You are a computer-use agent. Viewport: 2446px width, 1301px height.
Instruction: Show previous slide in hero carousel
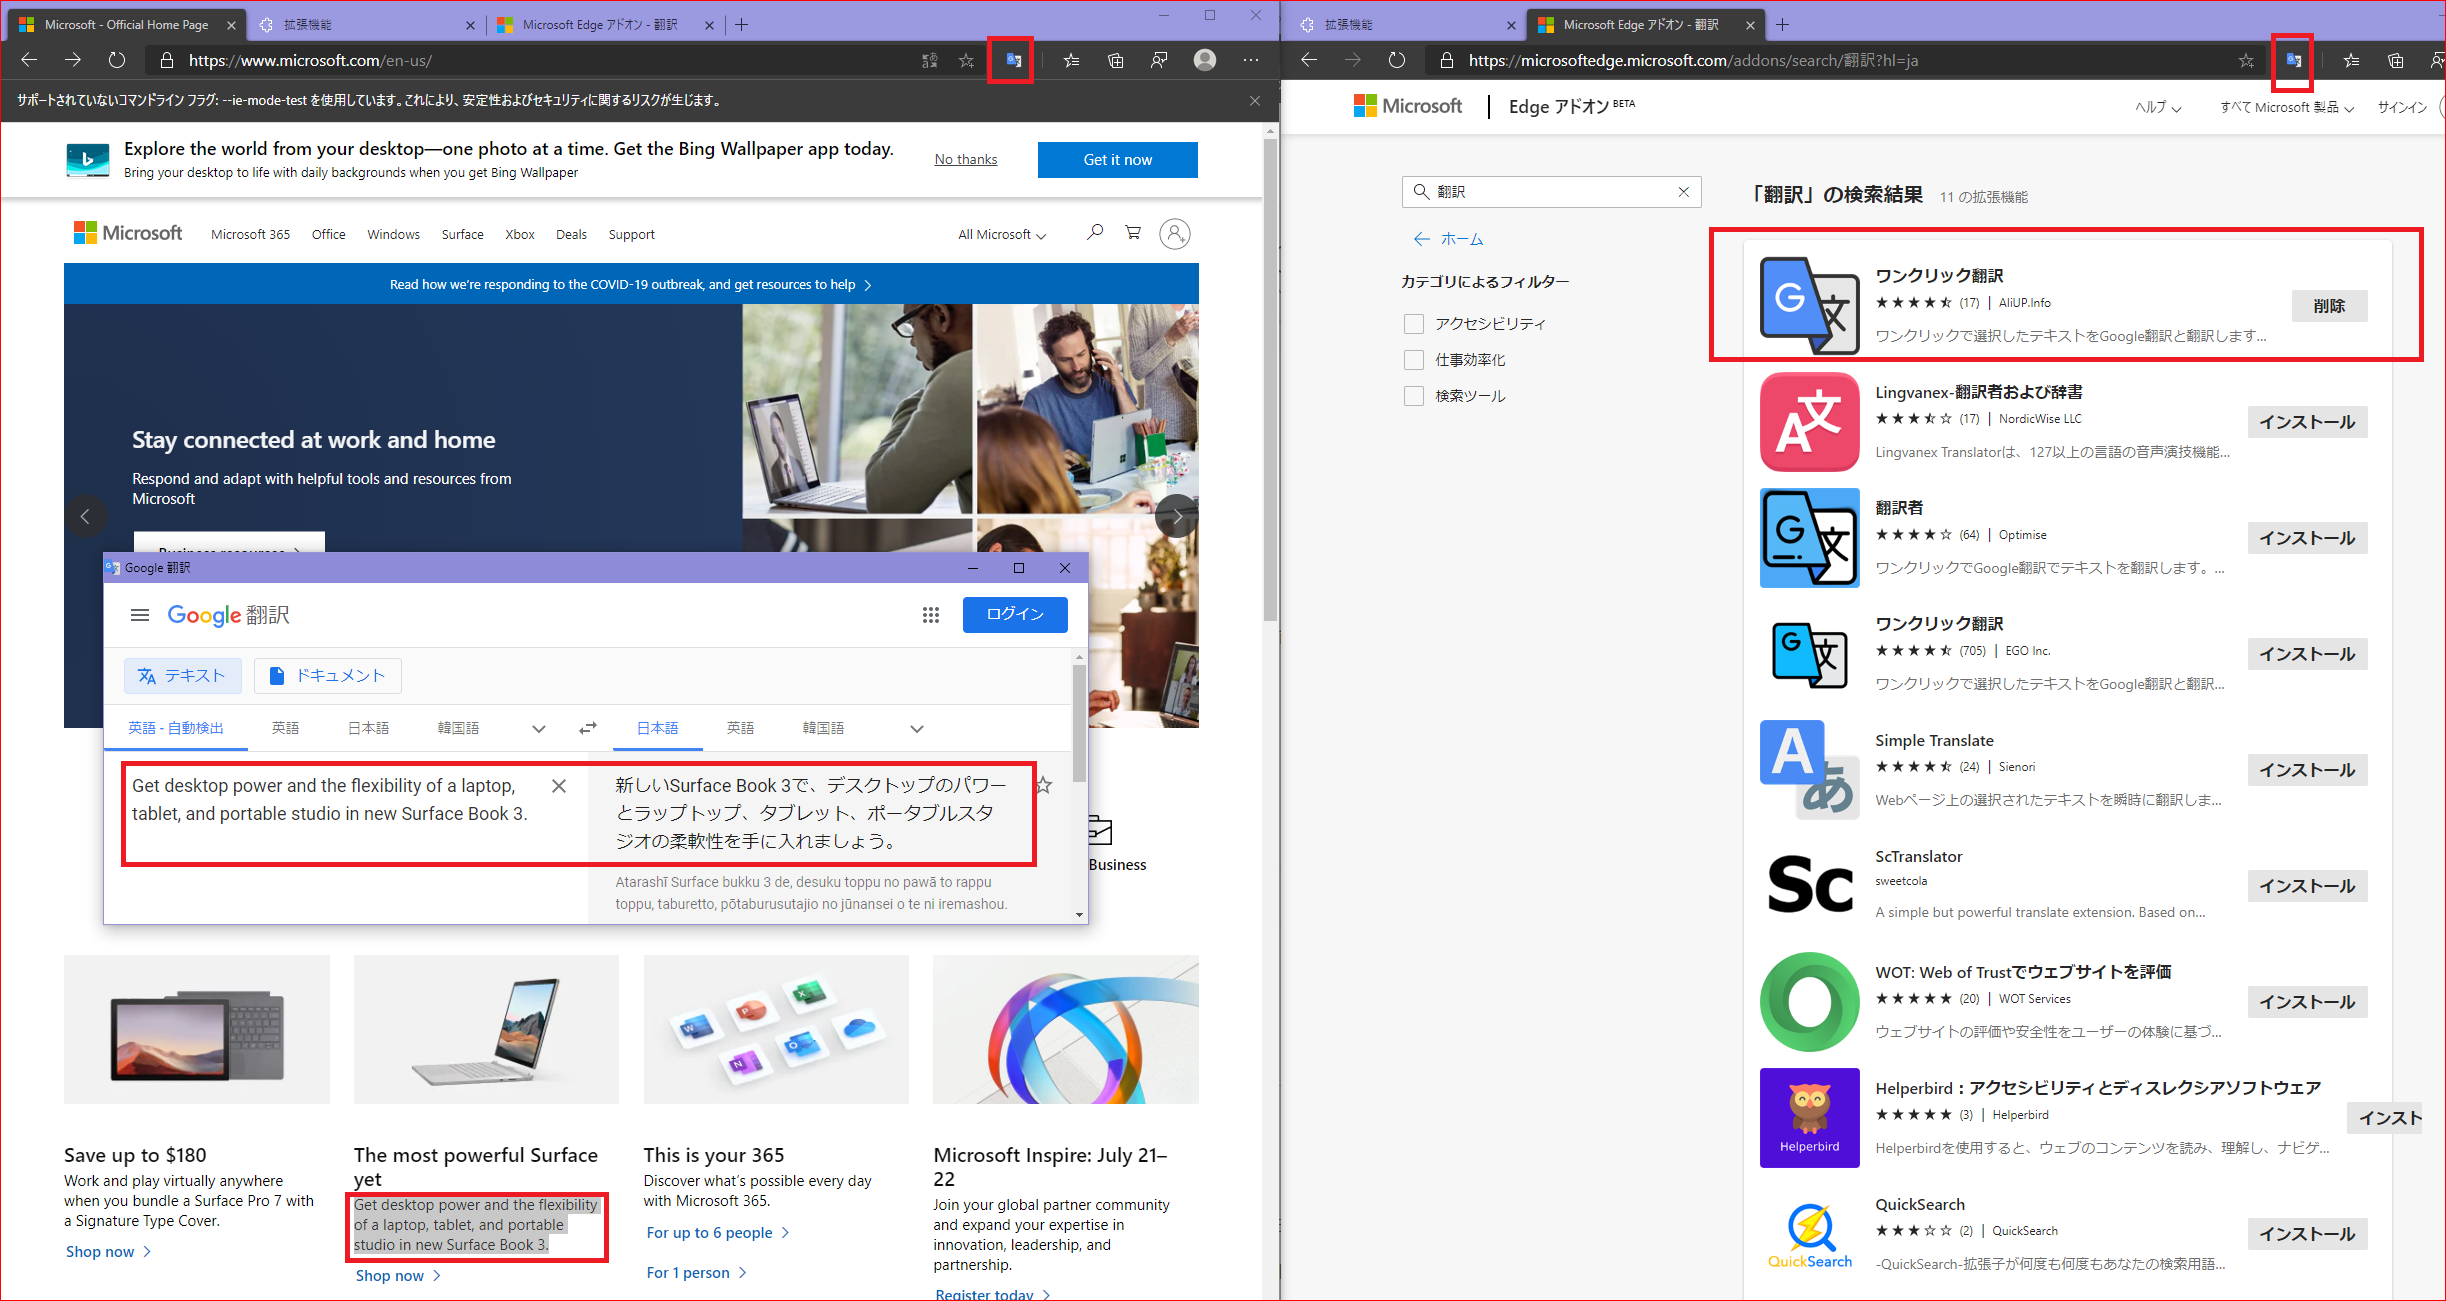point(85,516)
